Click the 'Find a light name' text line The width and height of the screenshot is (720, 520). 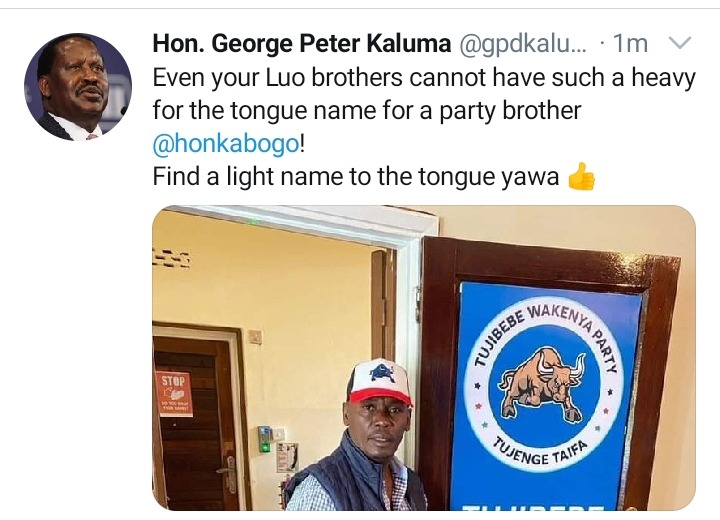coord(356,176)
